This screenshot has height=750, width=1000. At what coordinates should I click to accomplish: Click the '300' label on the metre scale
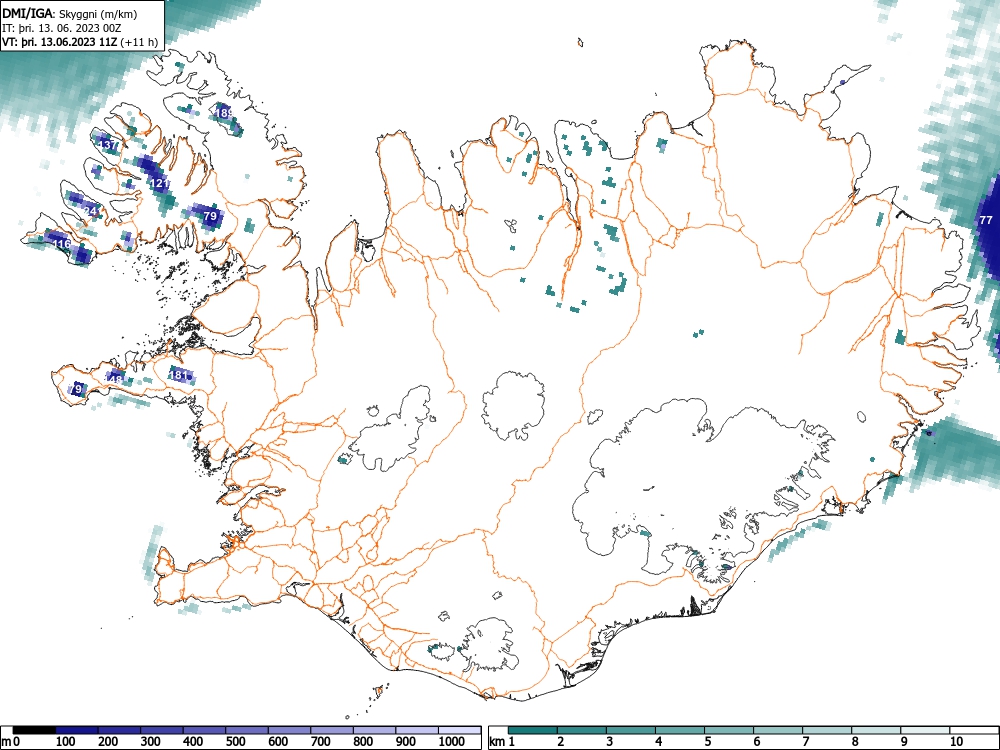click(151, 742)
